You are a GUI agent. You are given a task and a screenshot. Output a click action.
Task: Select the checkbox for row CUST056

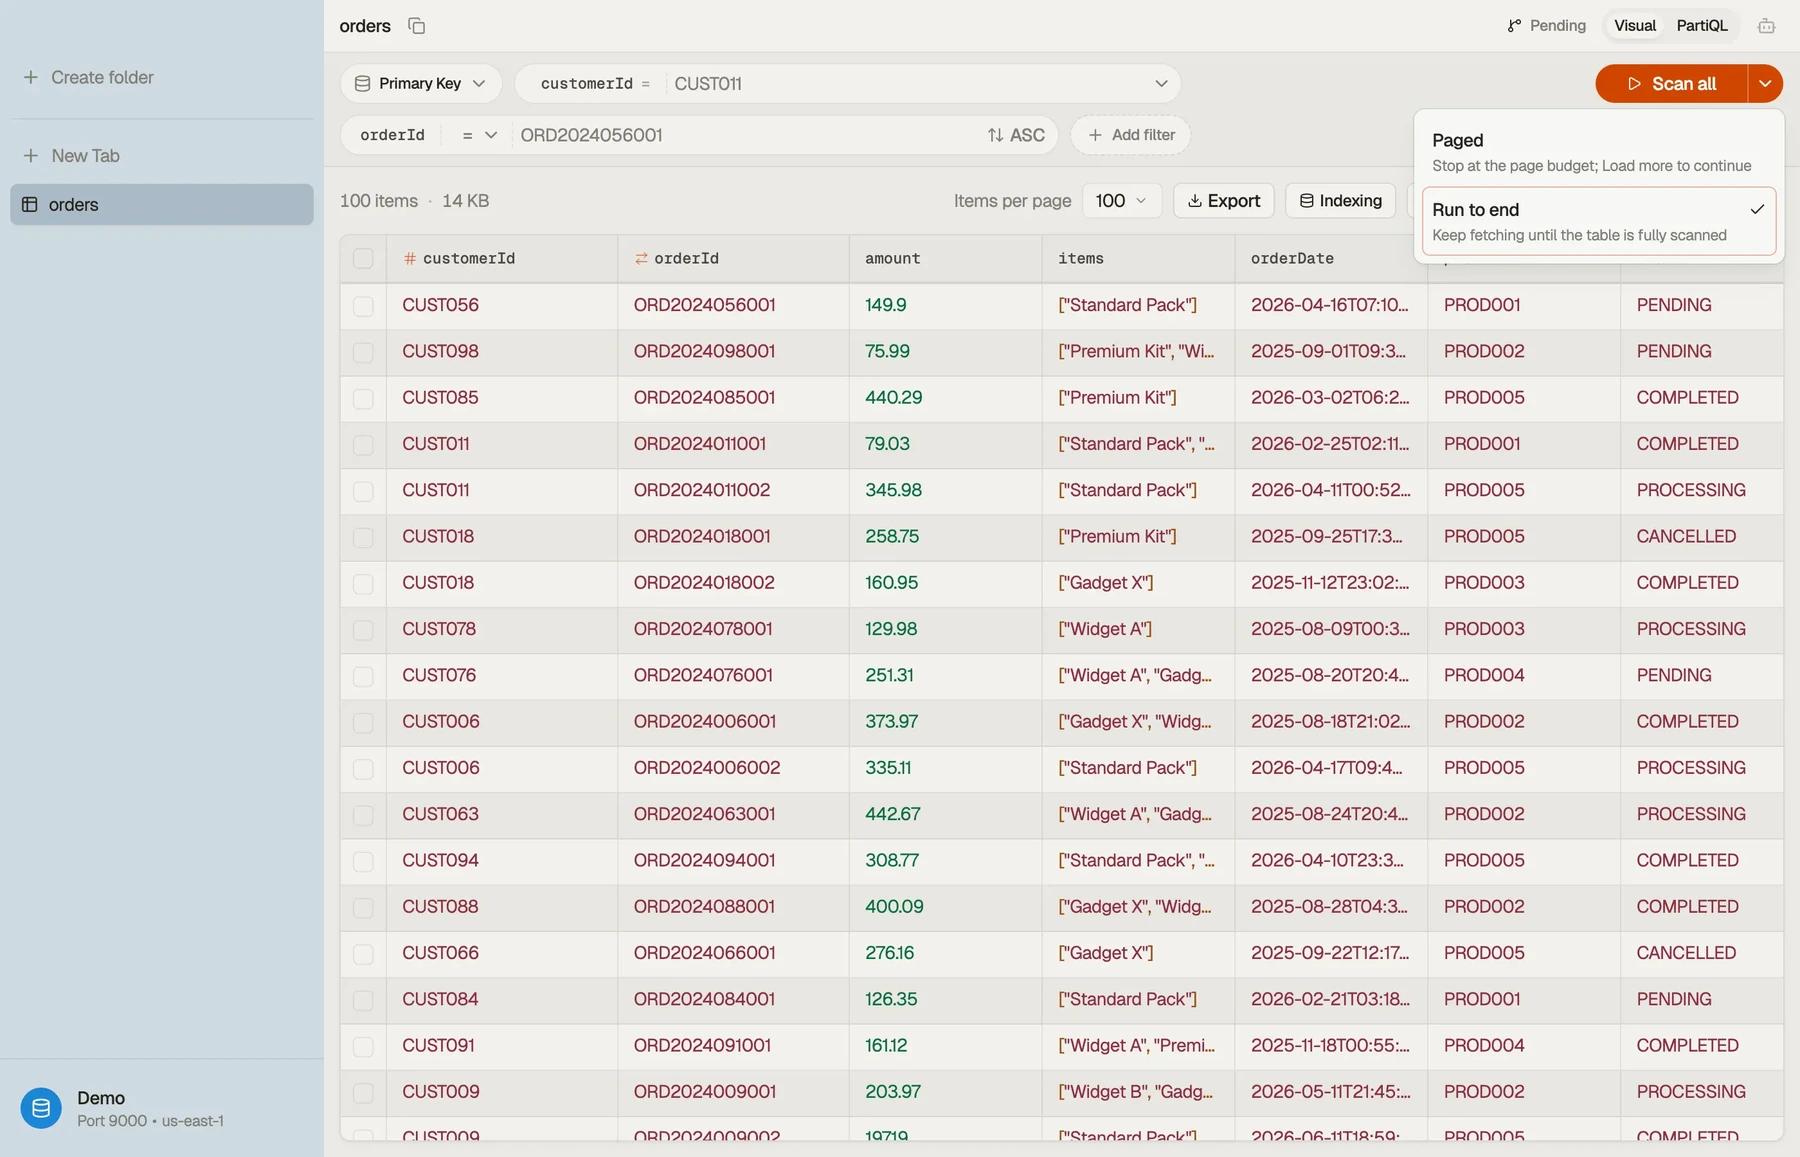pyautogui.click(x=363, y=305)
